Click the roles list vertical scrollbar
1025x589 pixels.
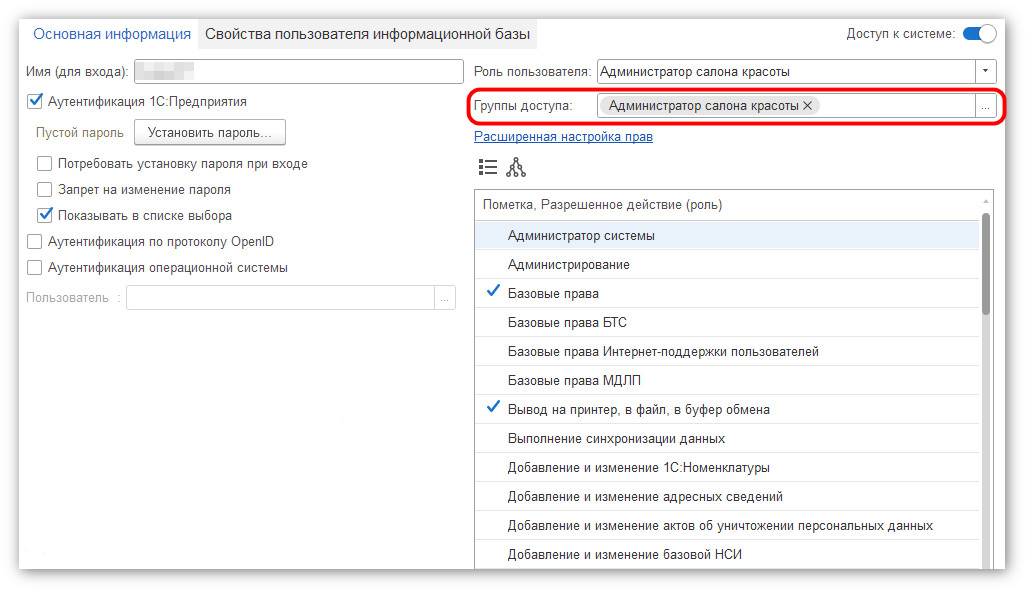(x=986, y=264)
